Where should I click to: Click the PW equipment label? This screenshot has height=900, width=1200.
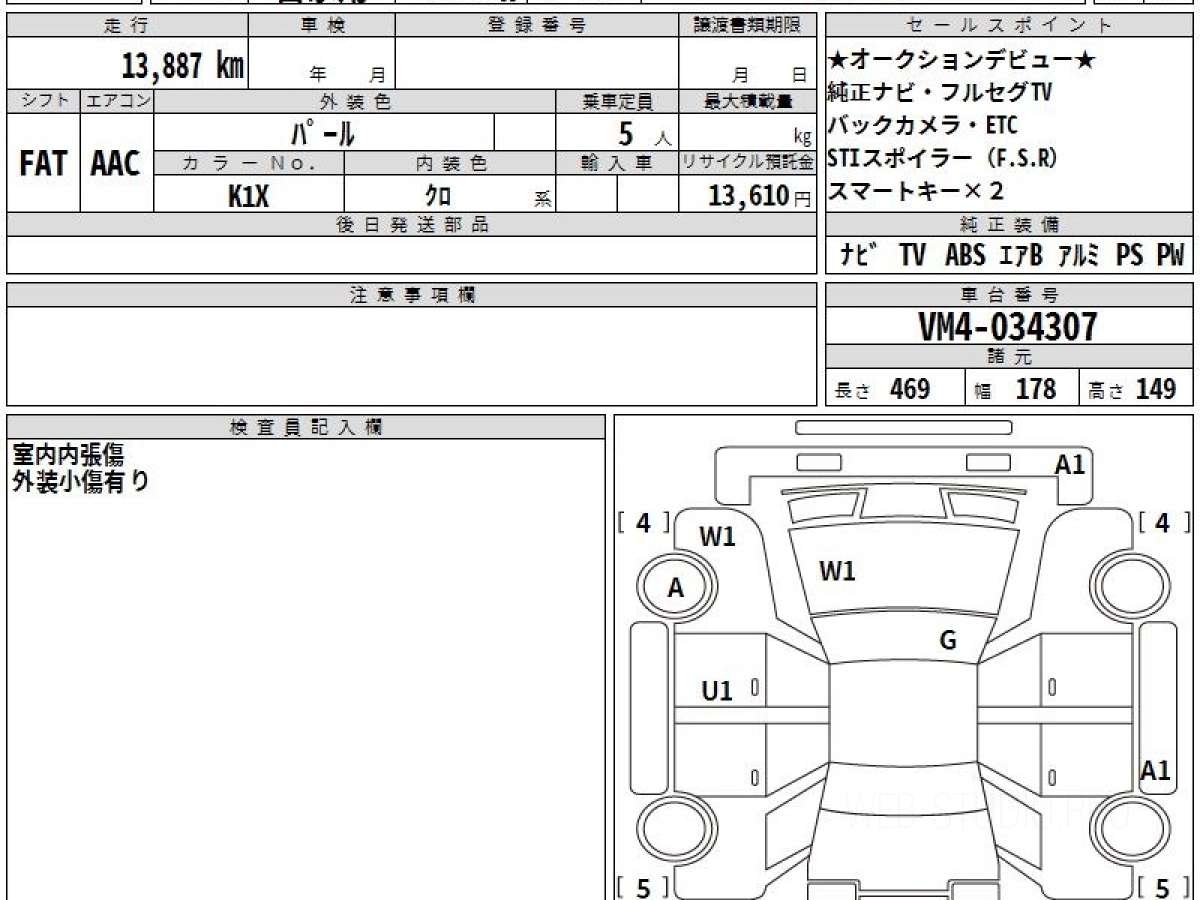1170,256
